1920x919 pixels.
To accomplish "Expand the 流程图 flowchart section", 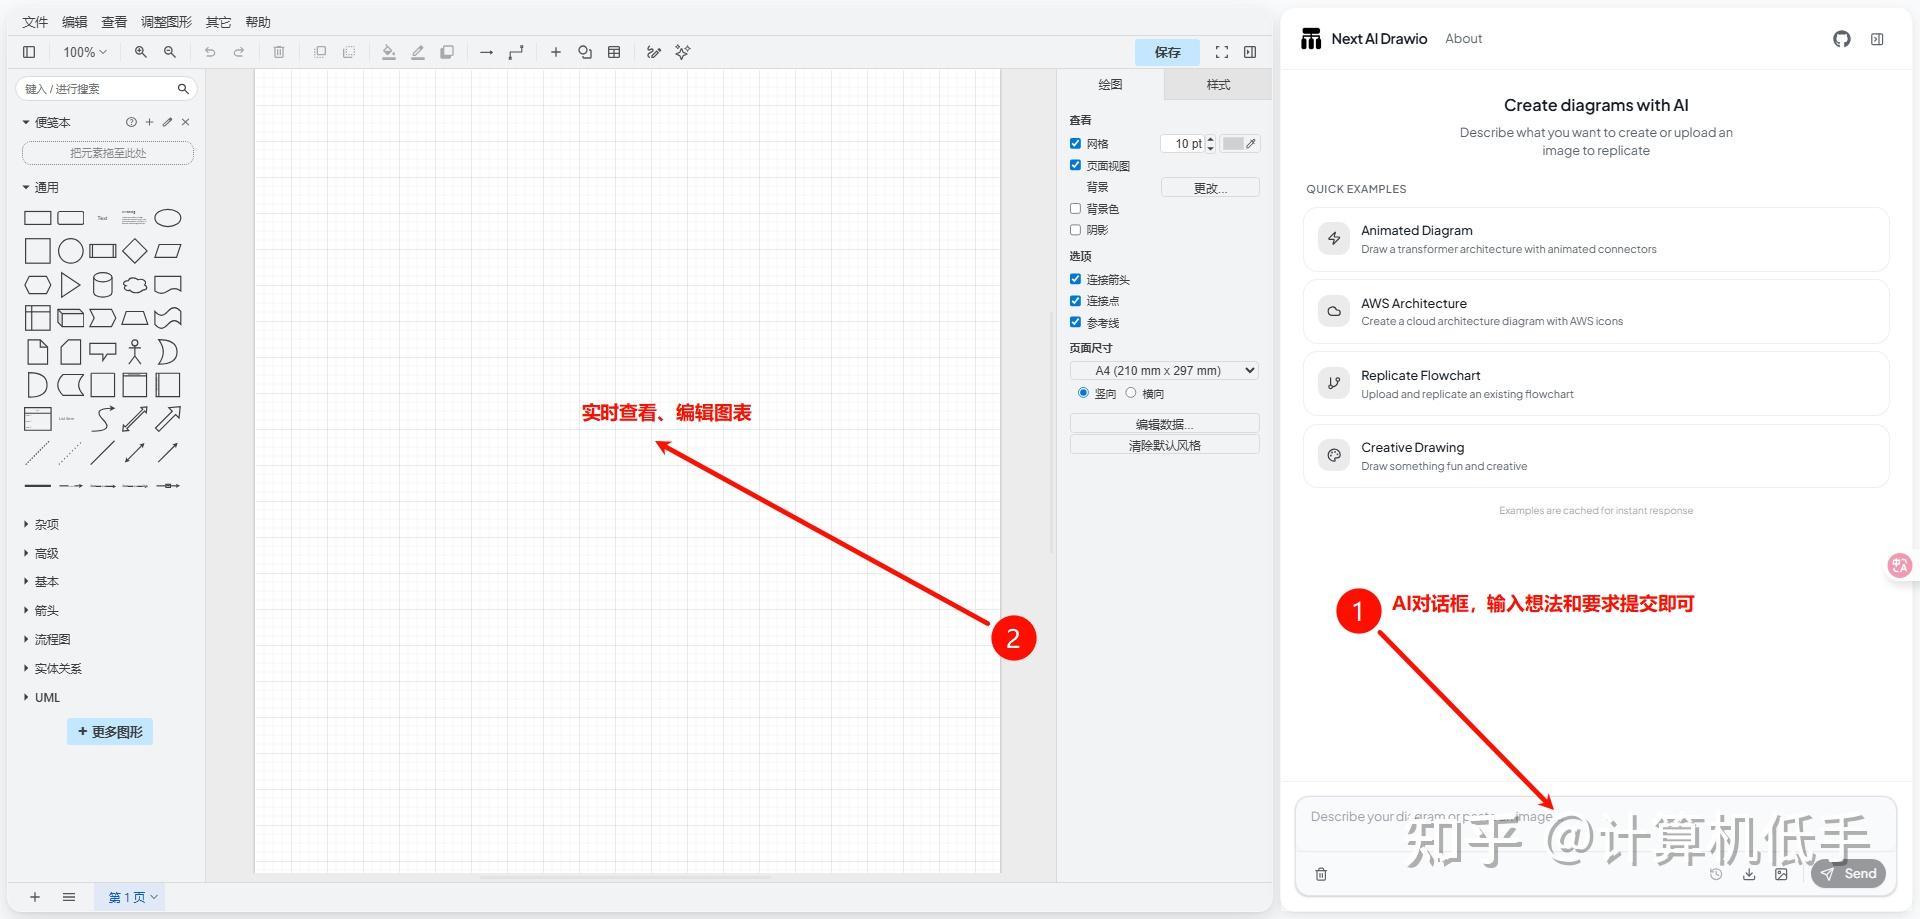I will (x=47, y=639).
